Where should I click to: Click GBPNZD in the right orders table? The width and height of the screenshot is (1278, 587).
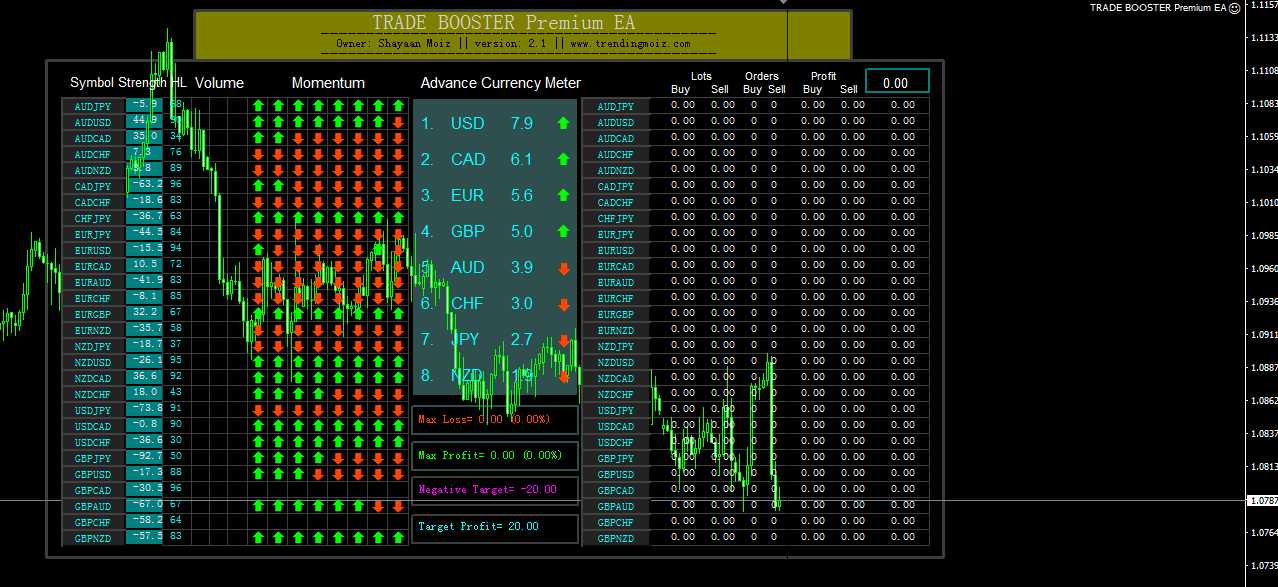(616, 538)
